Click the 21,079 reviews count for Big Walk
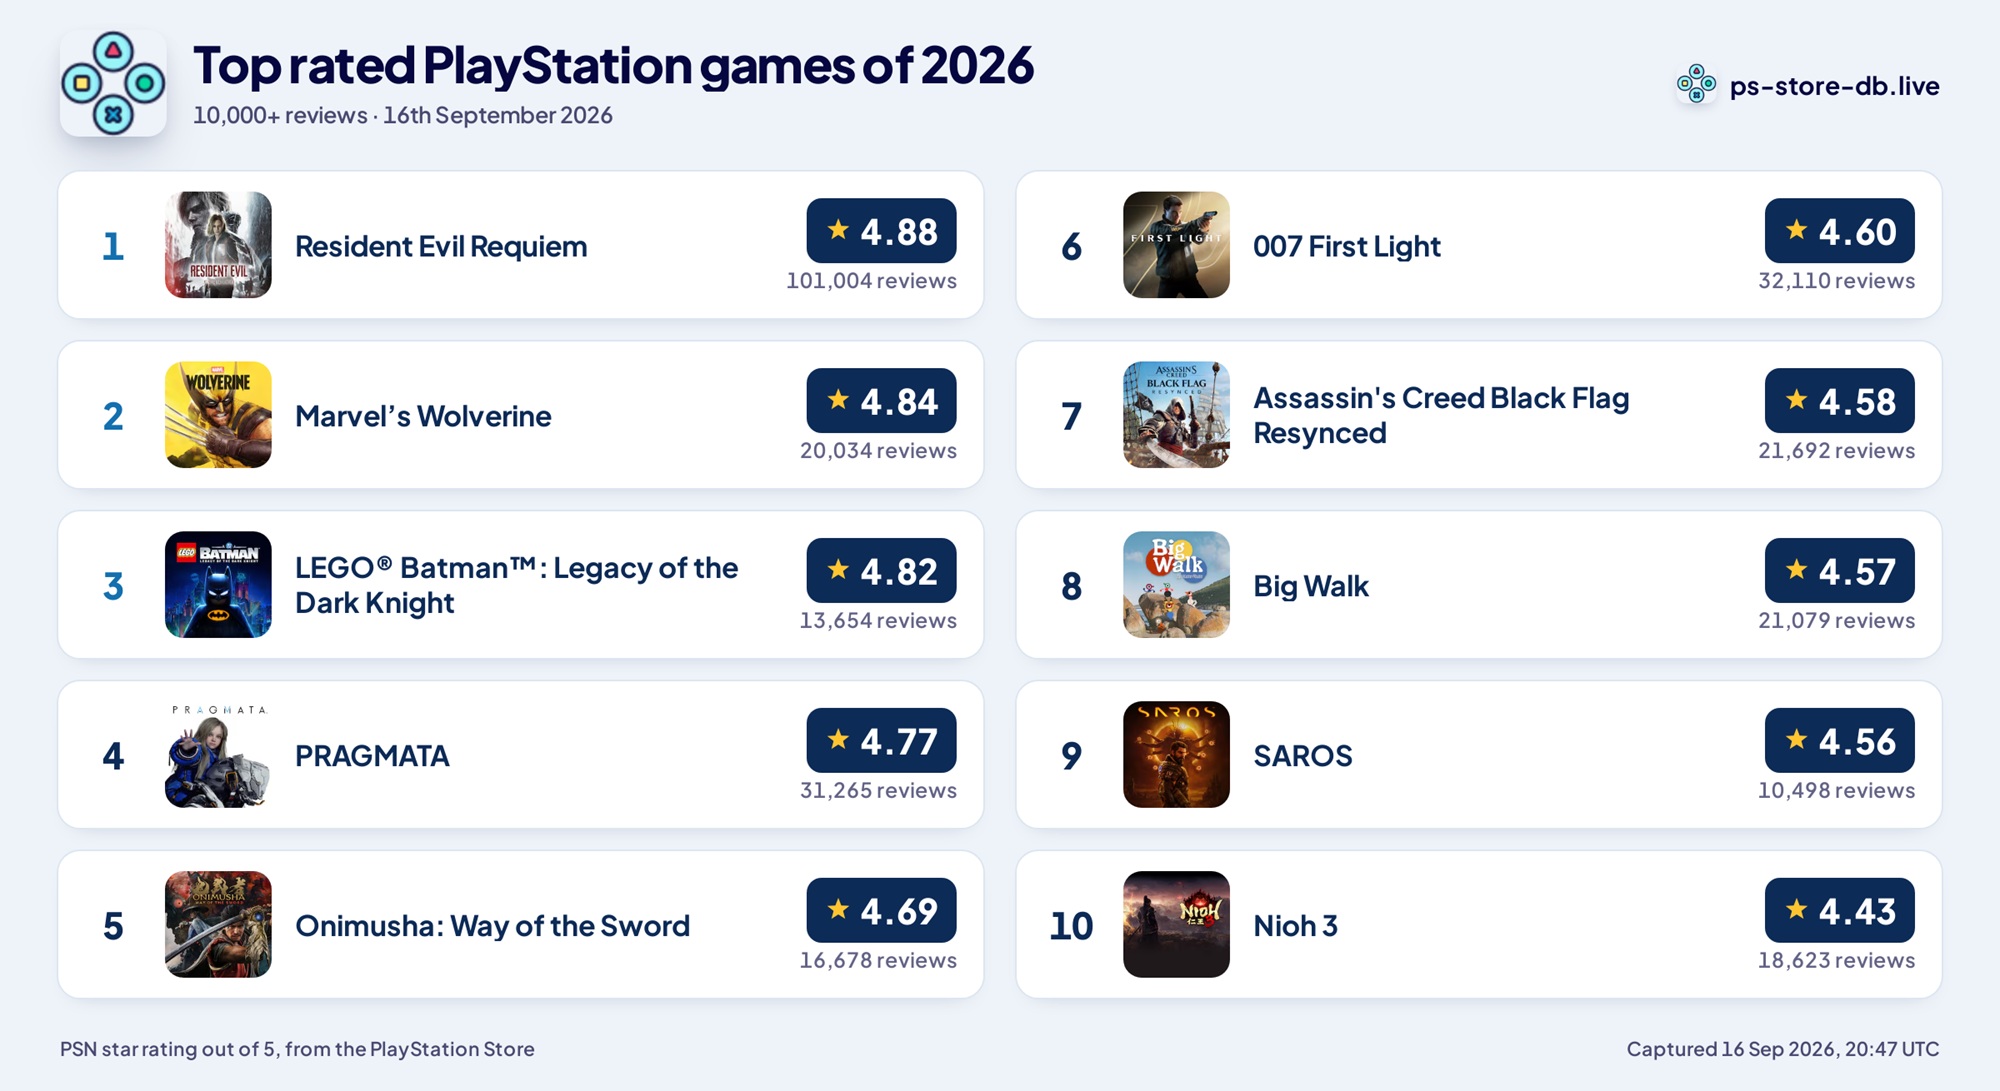The image size is (2000, 1091). [1836, 621]
